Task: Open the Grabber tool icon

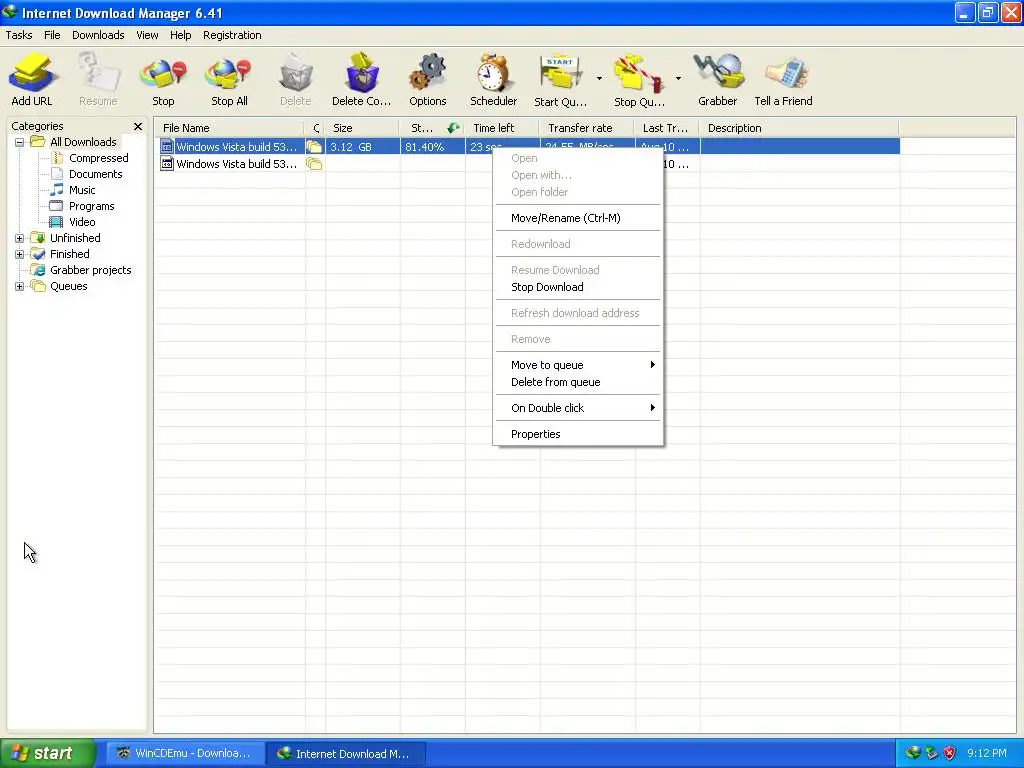Action: click(718, 80)
